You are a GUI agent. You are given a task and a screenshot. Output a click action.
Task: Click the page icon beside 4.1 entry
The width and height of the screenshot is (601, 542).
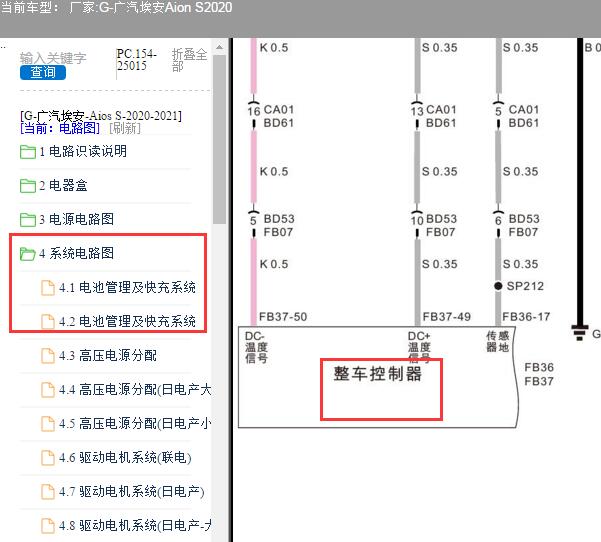[48, 288]
